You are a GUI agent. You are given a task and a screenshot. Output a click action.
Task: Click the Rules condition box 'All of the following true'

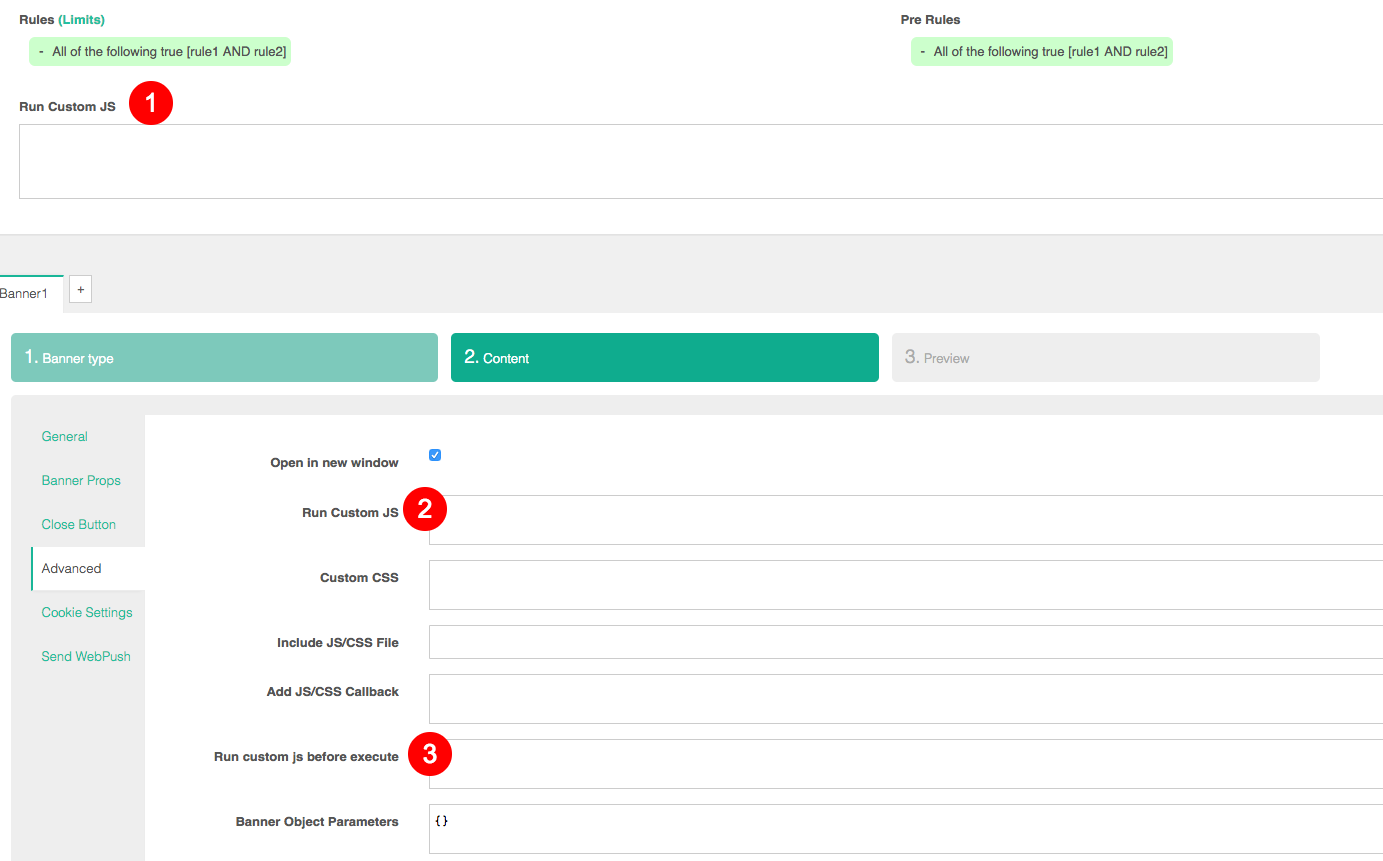160,52
